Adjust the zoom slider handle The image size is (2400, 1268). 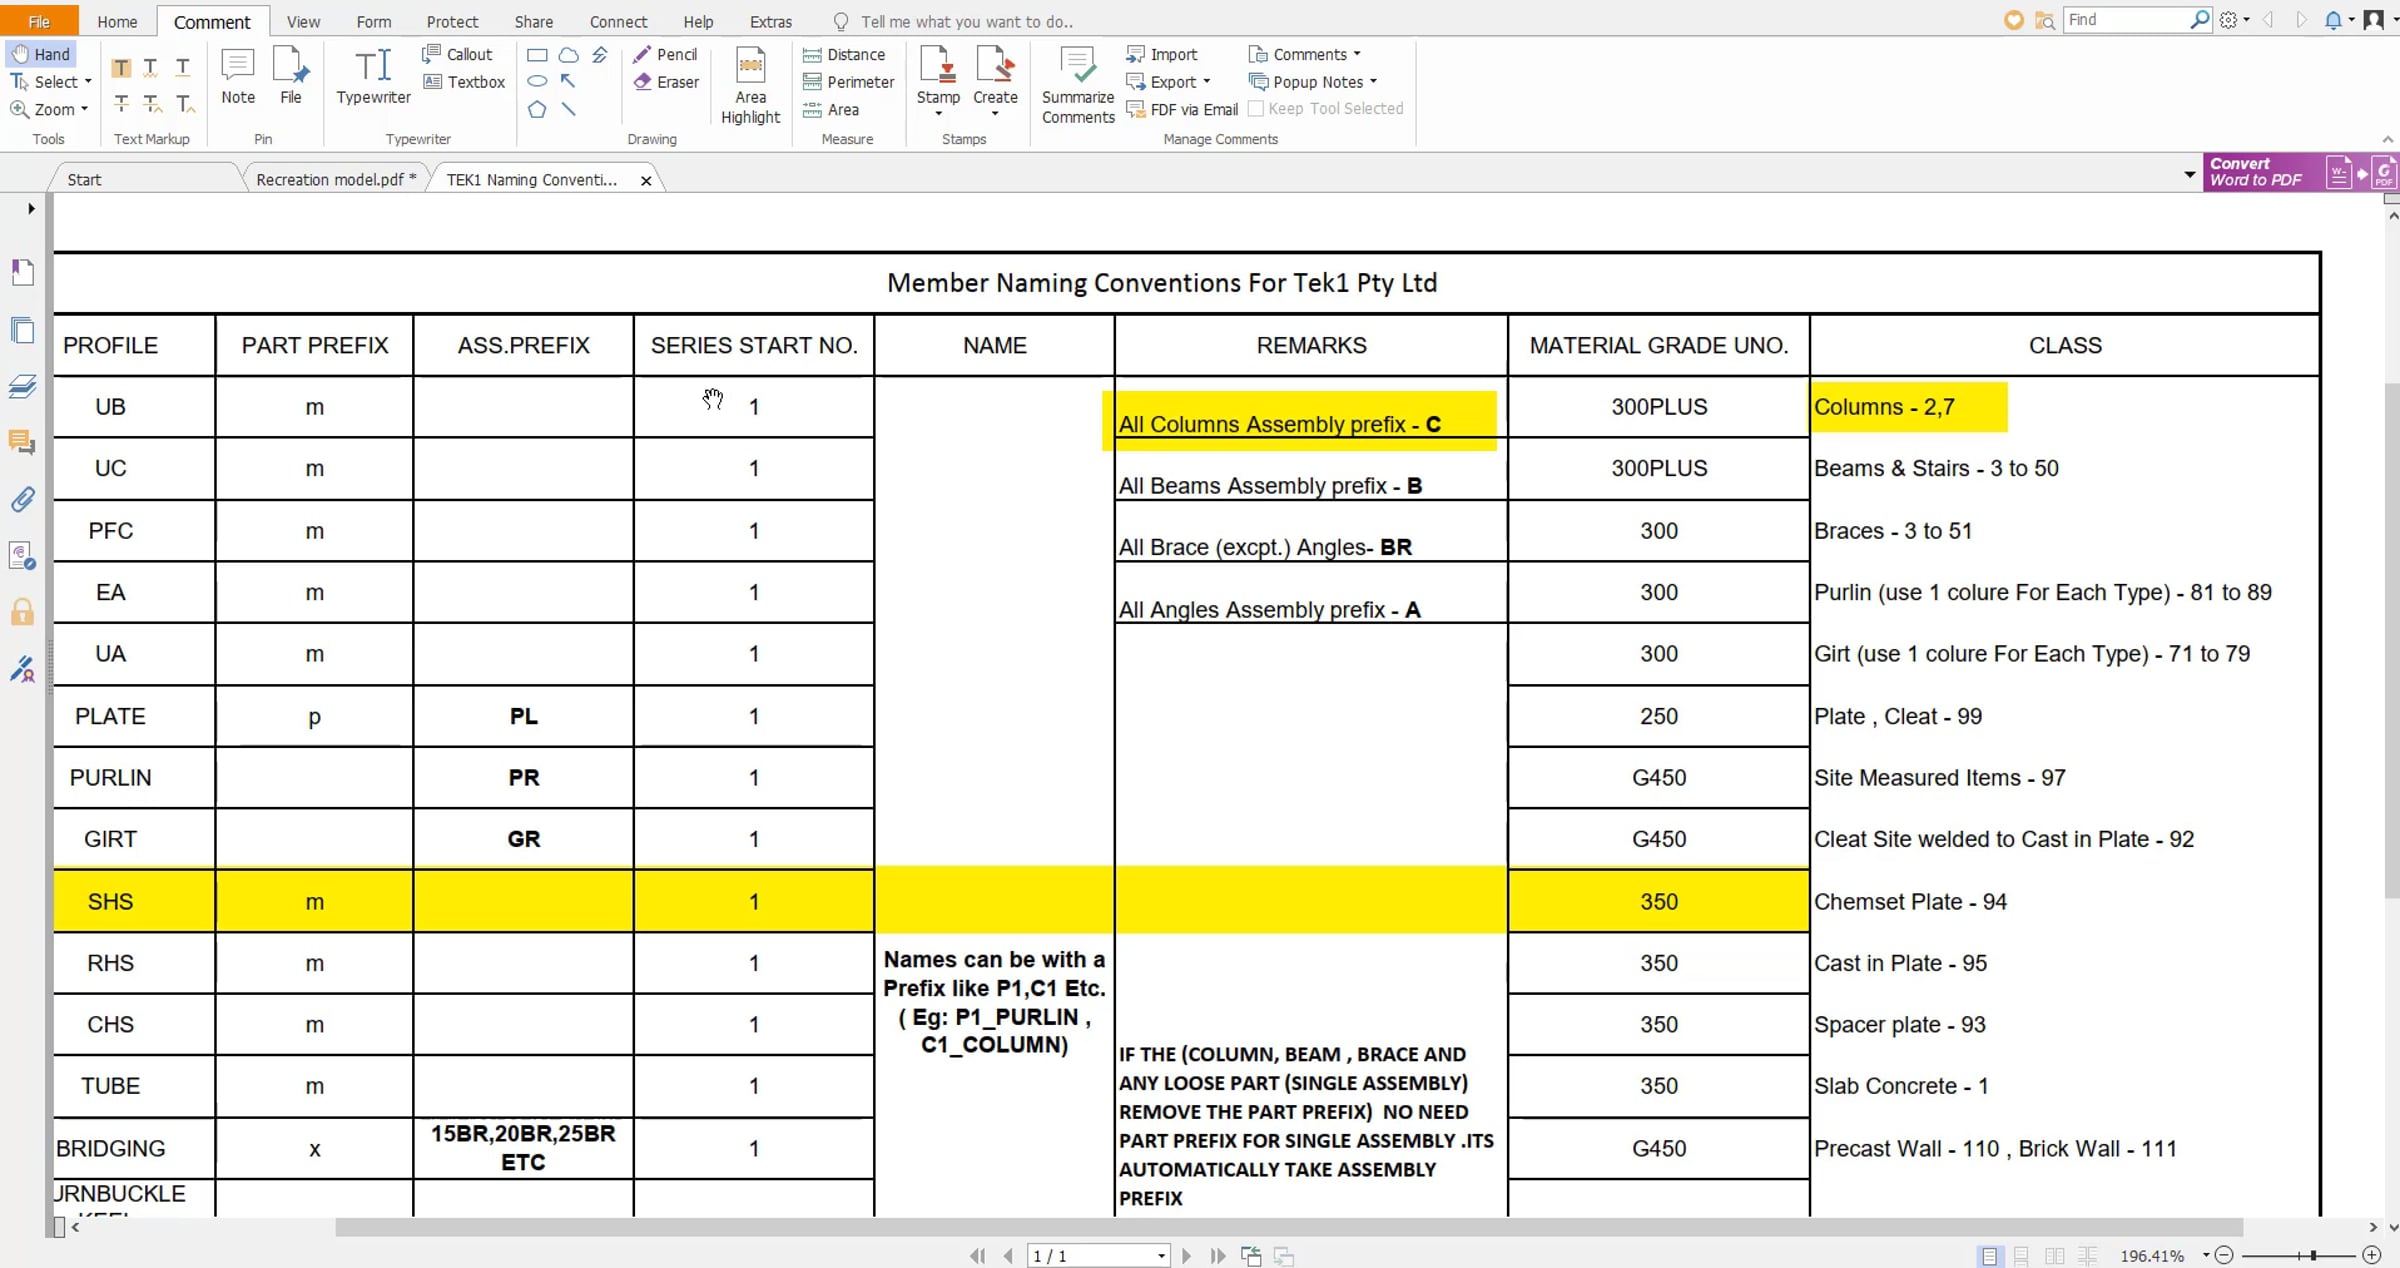click(x=2313, y=1255)
